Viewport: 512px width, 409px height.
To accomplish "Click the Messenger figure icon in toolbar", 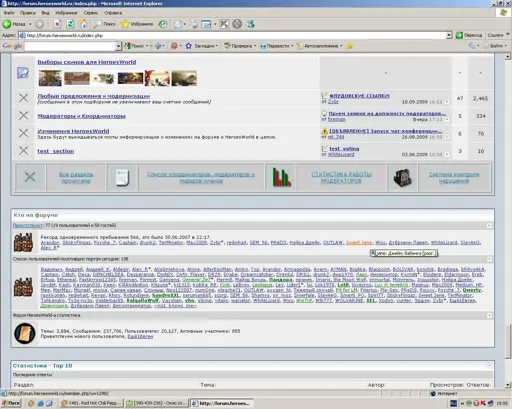I will pyautogui.click(x=250, y=24).
